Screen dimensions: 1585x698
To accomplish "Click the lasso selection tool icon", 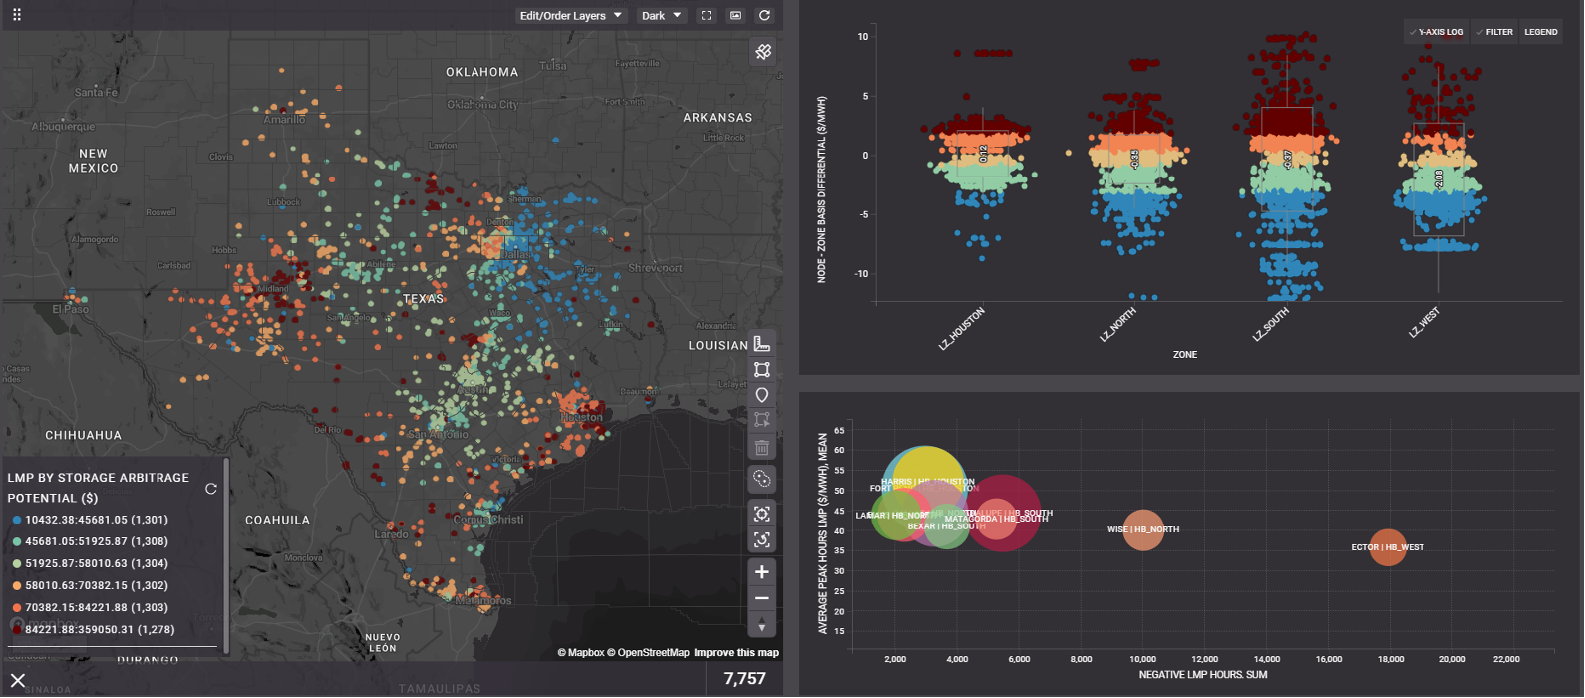I will (x=762, y=479).
